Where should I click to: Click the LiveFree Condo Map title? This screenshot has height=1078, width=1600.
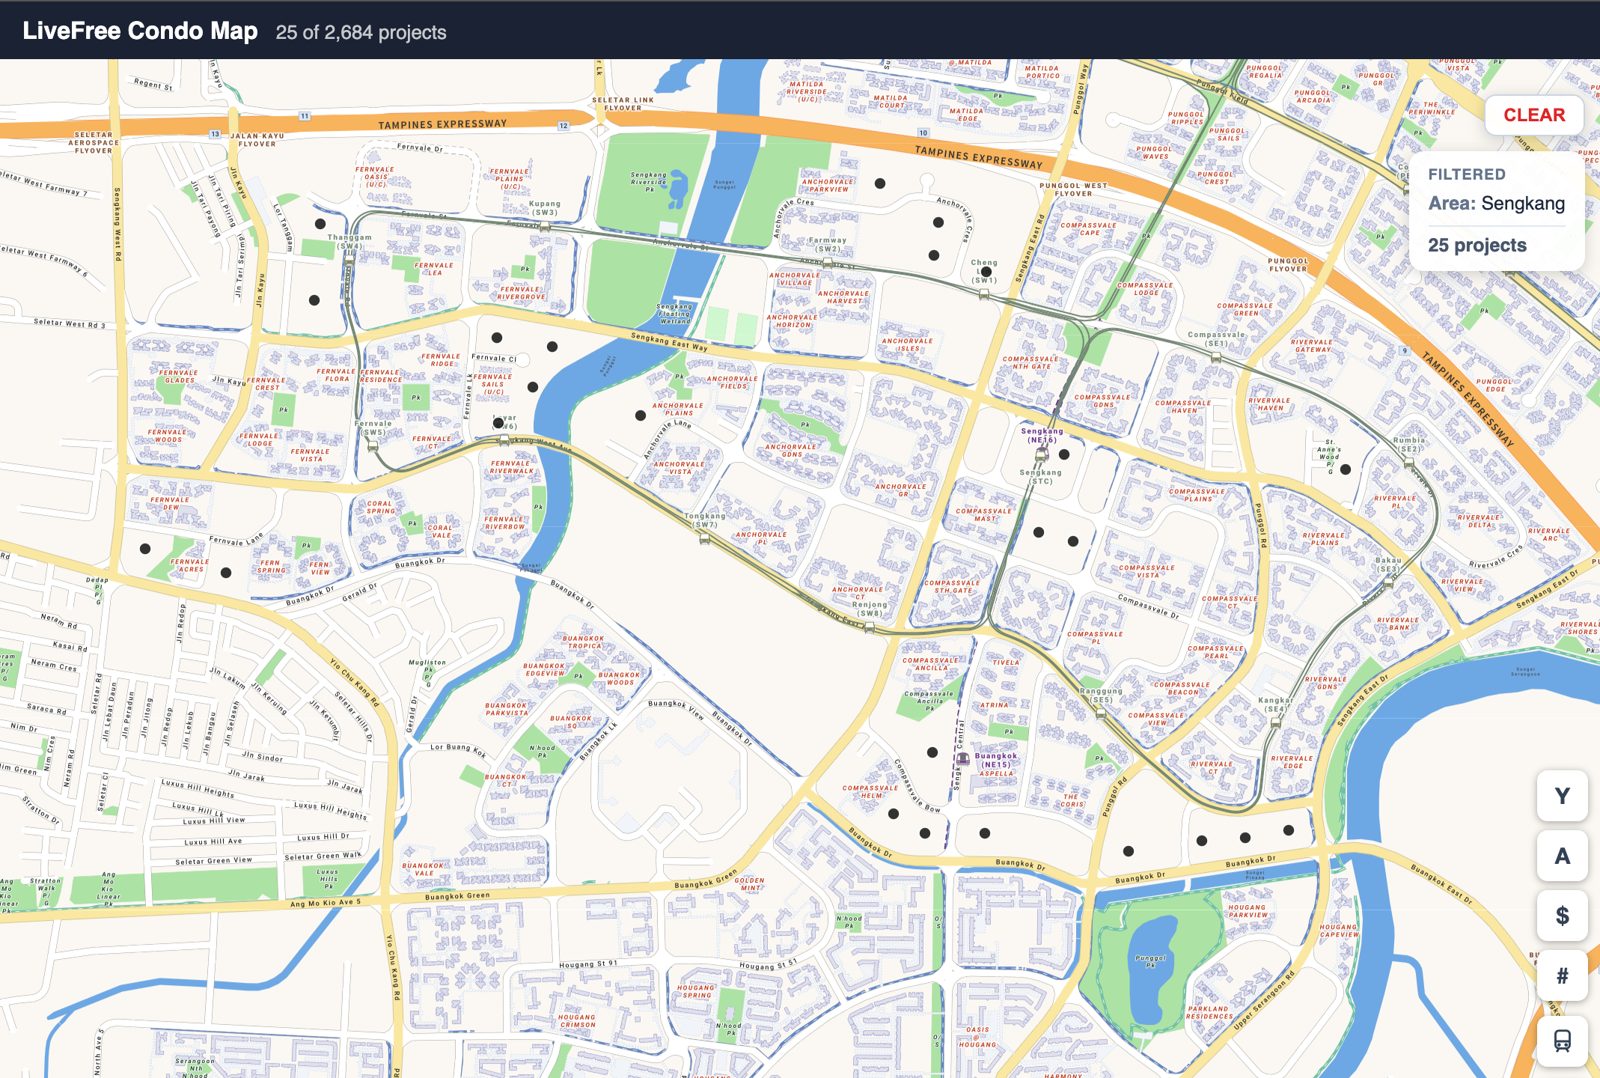(140, 31)
